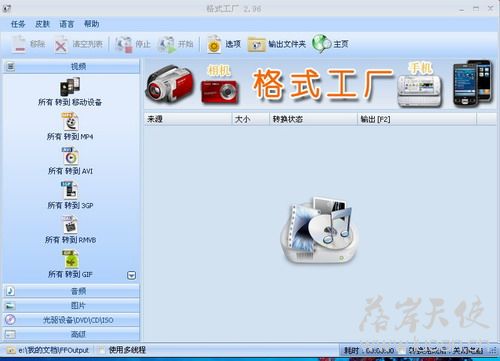Image resolution: width=500 pixels, height=361 pixels.
Task: Toggle the 使用多线程 multithreading checkbox
Action: point(101,350)
